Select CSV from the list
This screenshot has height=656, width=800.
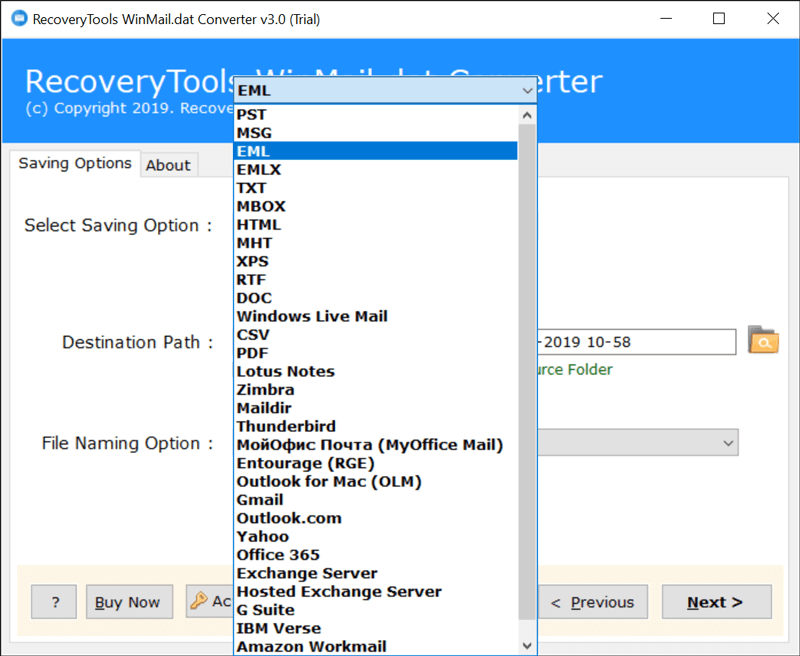coord(376,335)
